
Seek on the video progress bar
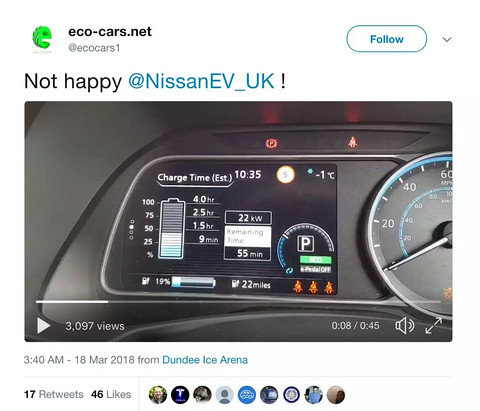(238, 302)
